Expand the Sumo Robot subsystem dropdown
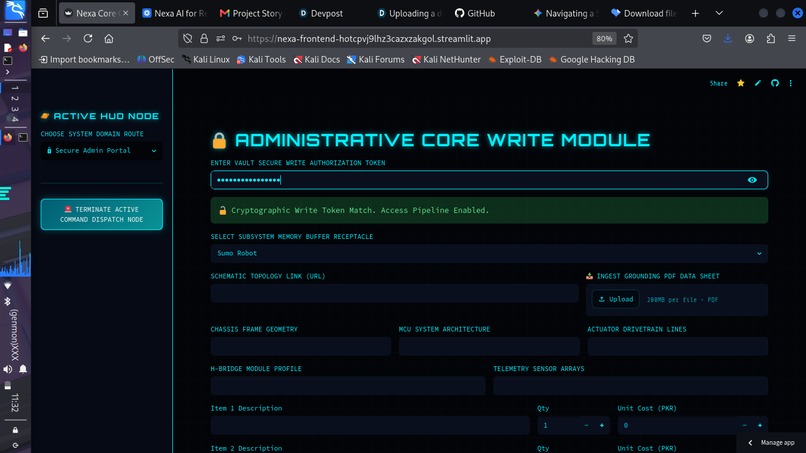This screenshot has width=806, height=453. point(489,253)
